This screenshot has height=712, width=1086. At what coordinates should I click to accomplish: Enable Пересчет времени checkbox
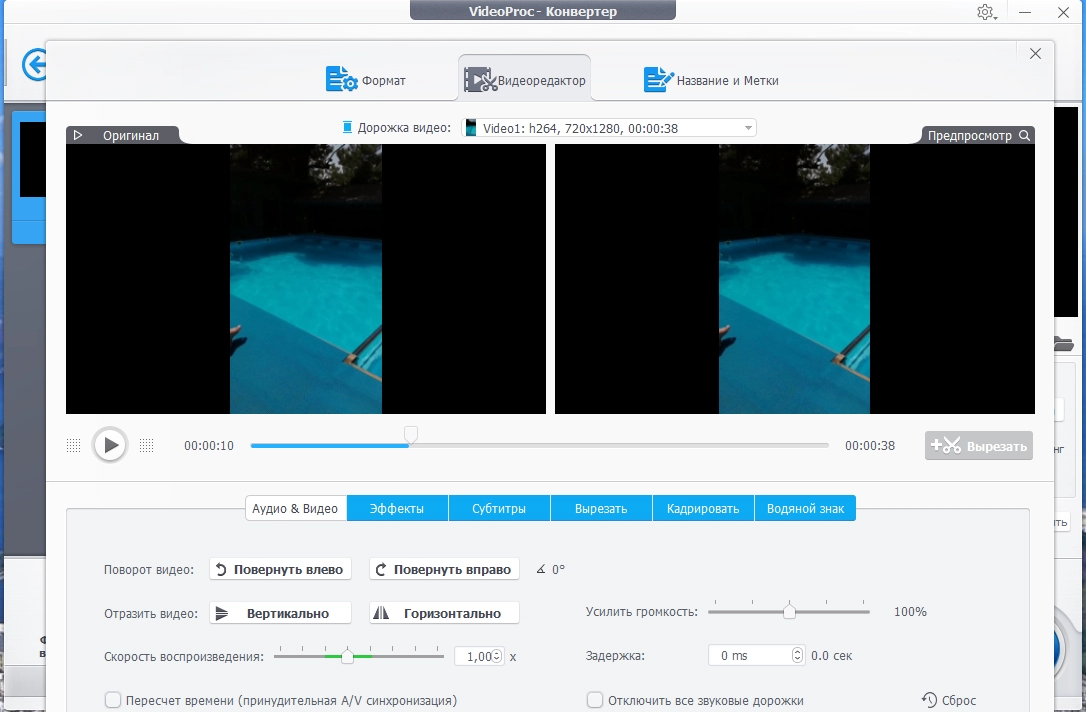(x=113, y=700)
